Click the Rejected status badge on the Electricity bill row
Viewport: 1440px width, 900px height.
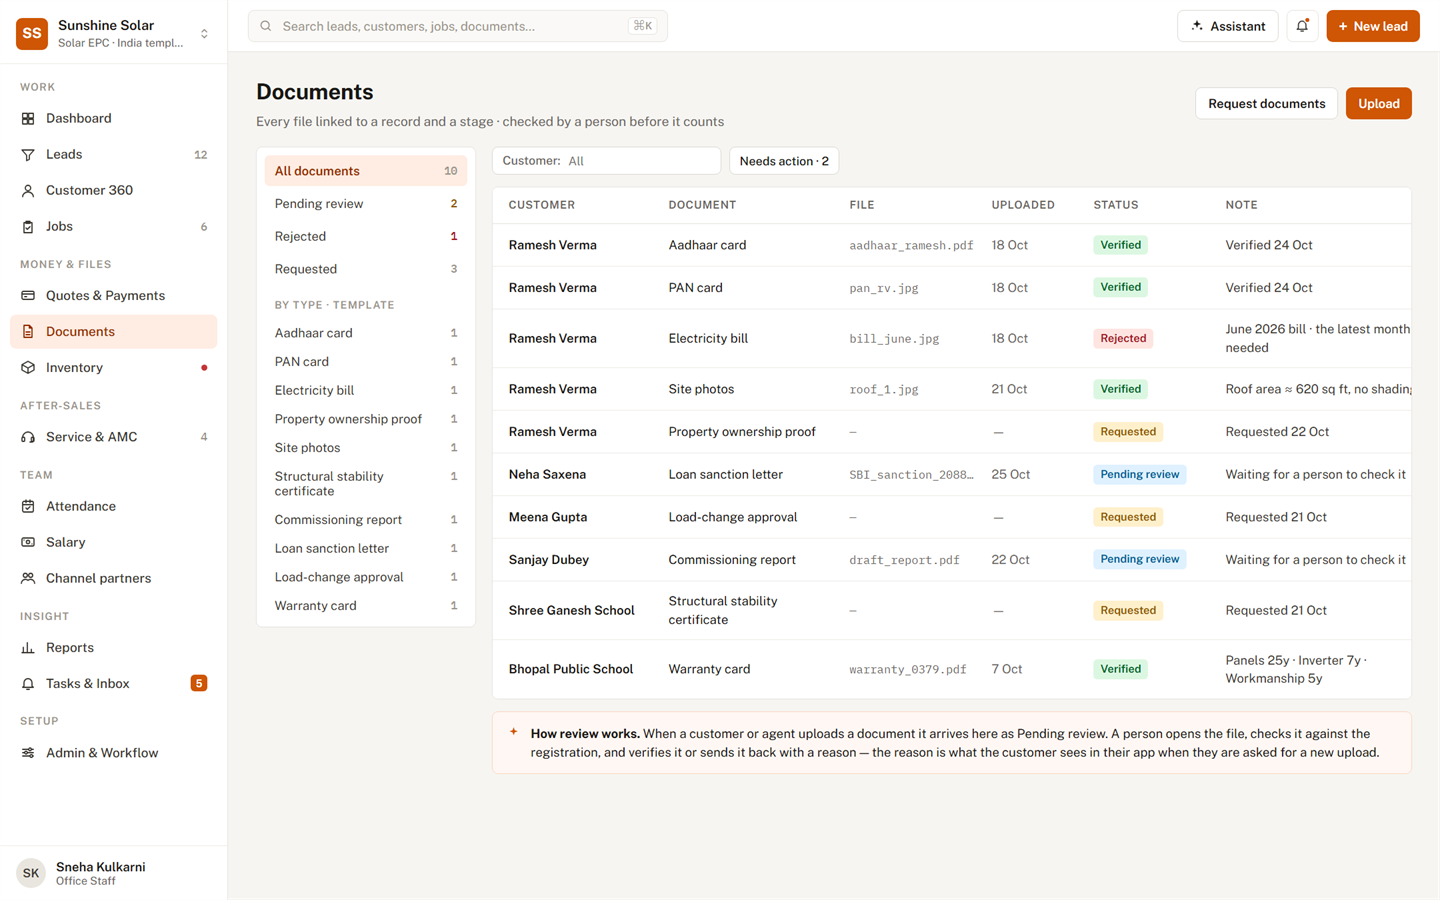point(1123,338)
